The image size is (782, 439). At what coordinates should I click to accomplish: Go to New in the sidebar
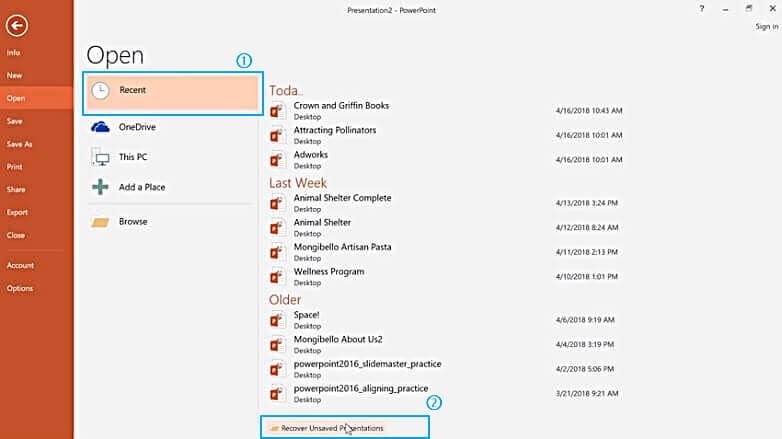(14, 75)
